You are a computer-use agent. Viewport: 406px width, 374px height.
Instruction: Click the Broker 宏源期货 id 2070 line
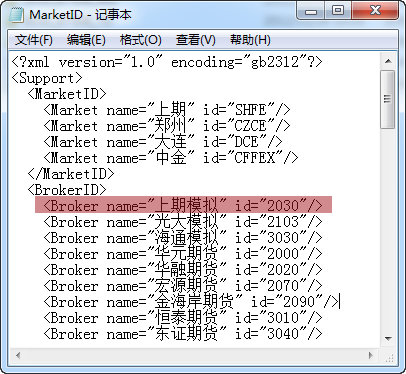[x=183, y=286]
